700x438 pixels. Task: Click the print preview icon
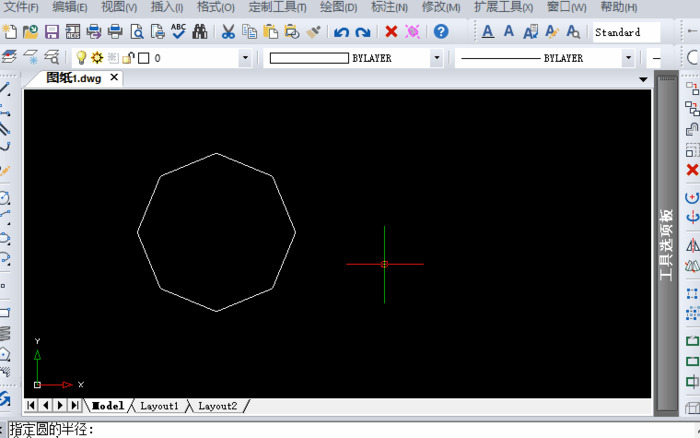[x=137, y=32]
